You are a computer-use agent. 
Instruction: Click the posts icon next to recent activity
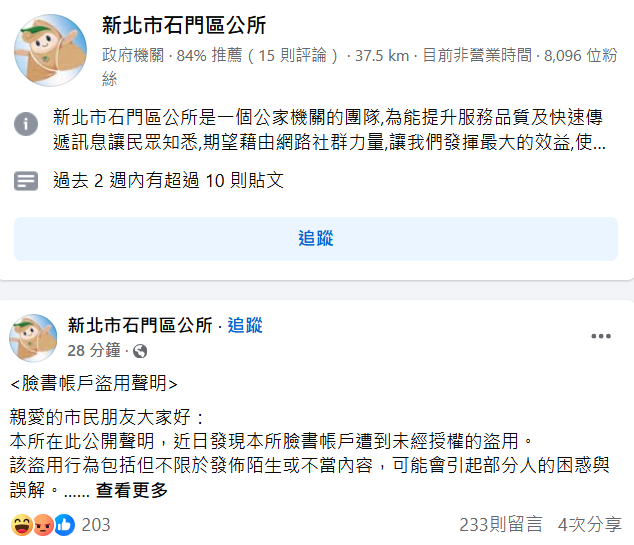26,181
